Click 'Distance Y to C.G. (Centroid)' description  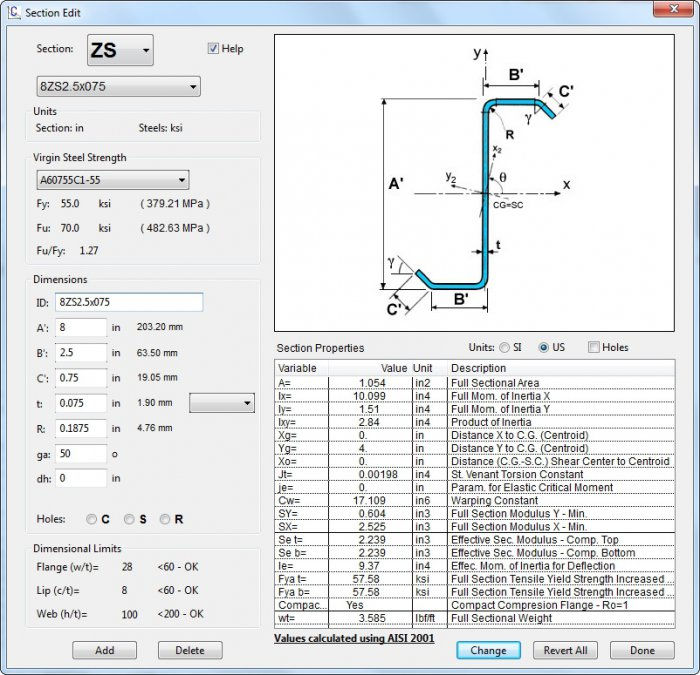[520, 448]
